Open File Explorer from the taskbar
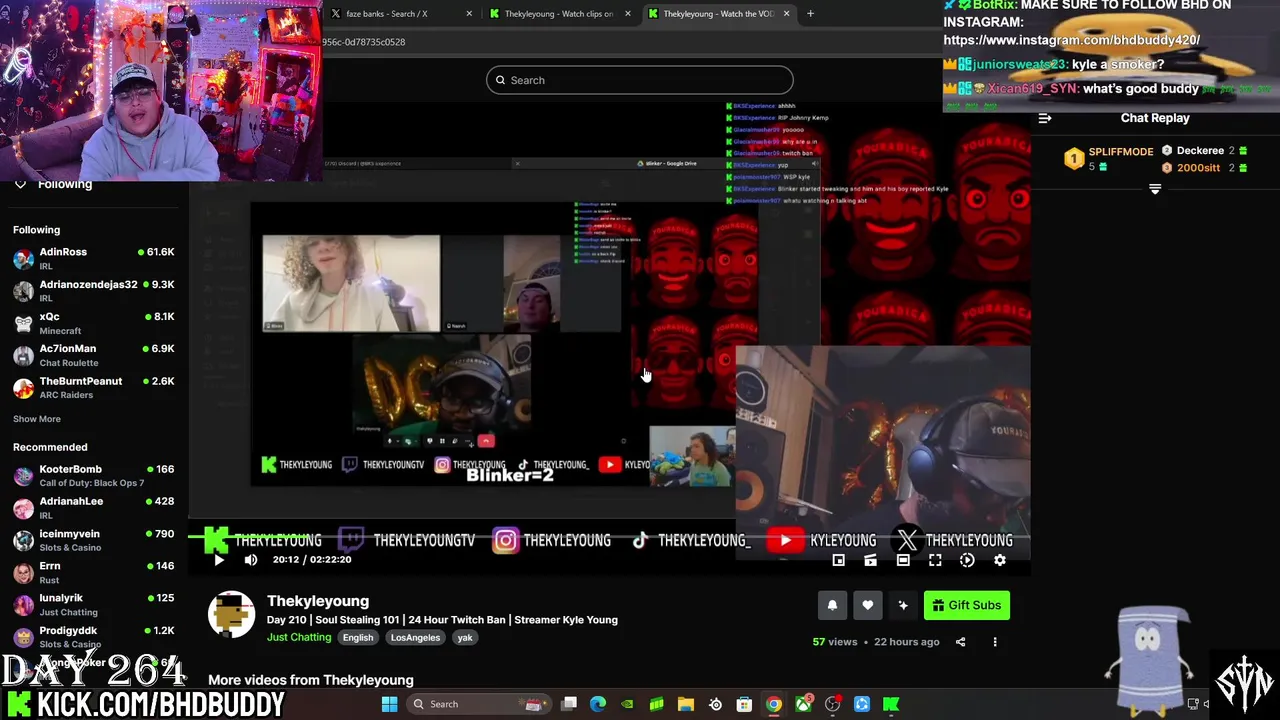The image size is (1280, 720). (686, 704)
